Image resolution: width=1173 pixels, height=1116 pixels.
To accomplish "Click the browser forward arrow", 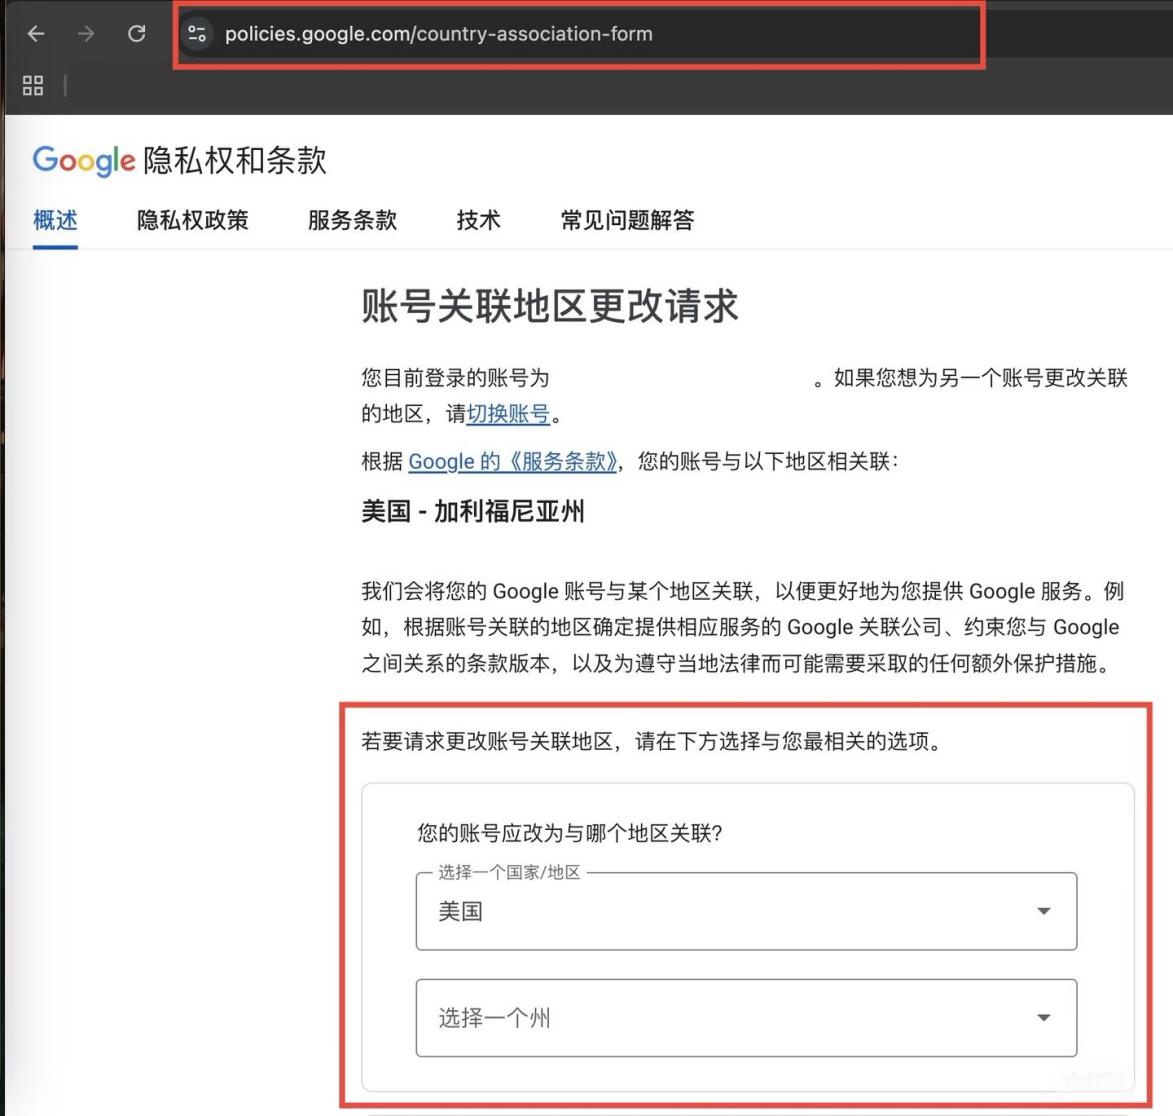I will [86, 34].
